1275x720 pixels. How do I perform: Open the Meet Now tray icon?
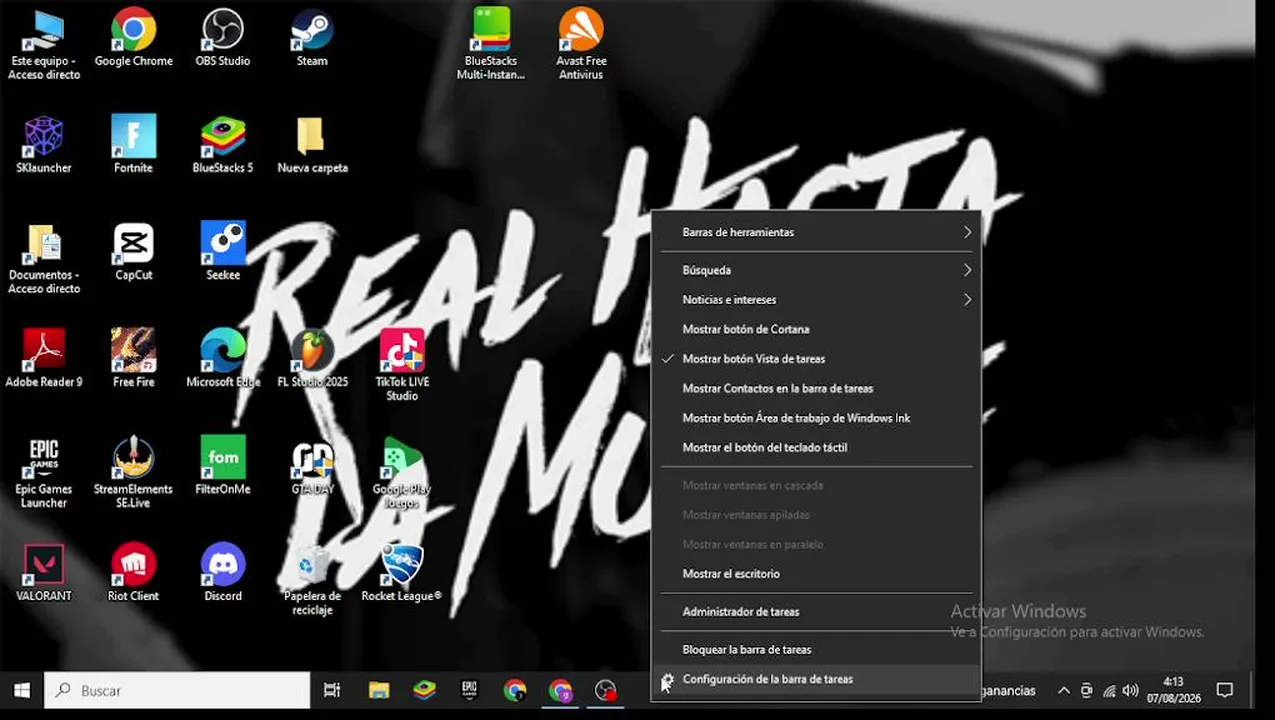point(1086,691)
